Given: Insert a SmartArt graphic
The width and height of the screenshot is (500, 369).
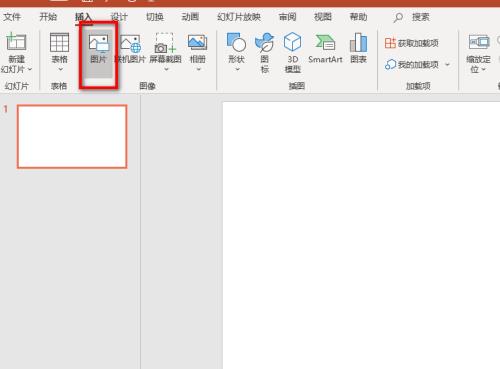Looking at the screenshot, I should point(325,48).
